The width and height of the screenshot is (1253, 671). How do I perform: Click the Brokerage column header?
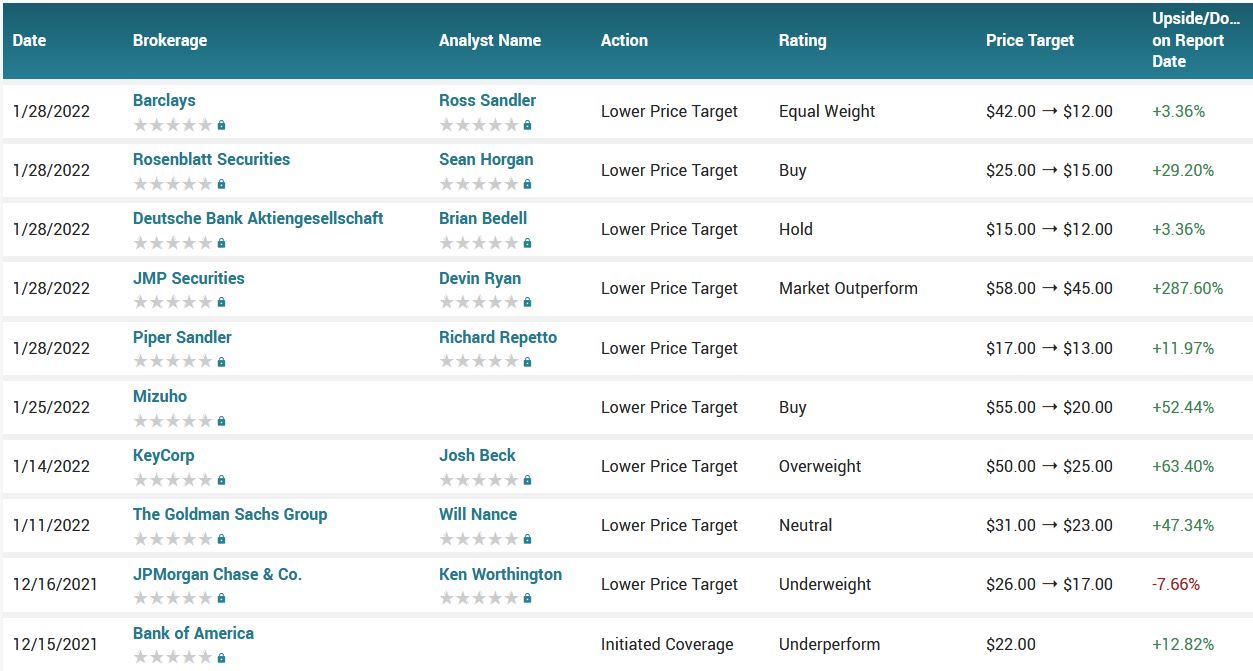point(170,41)
